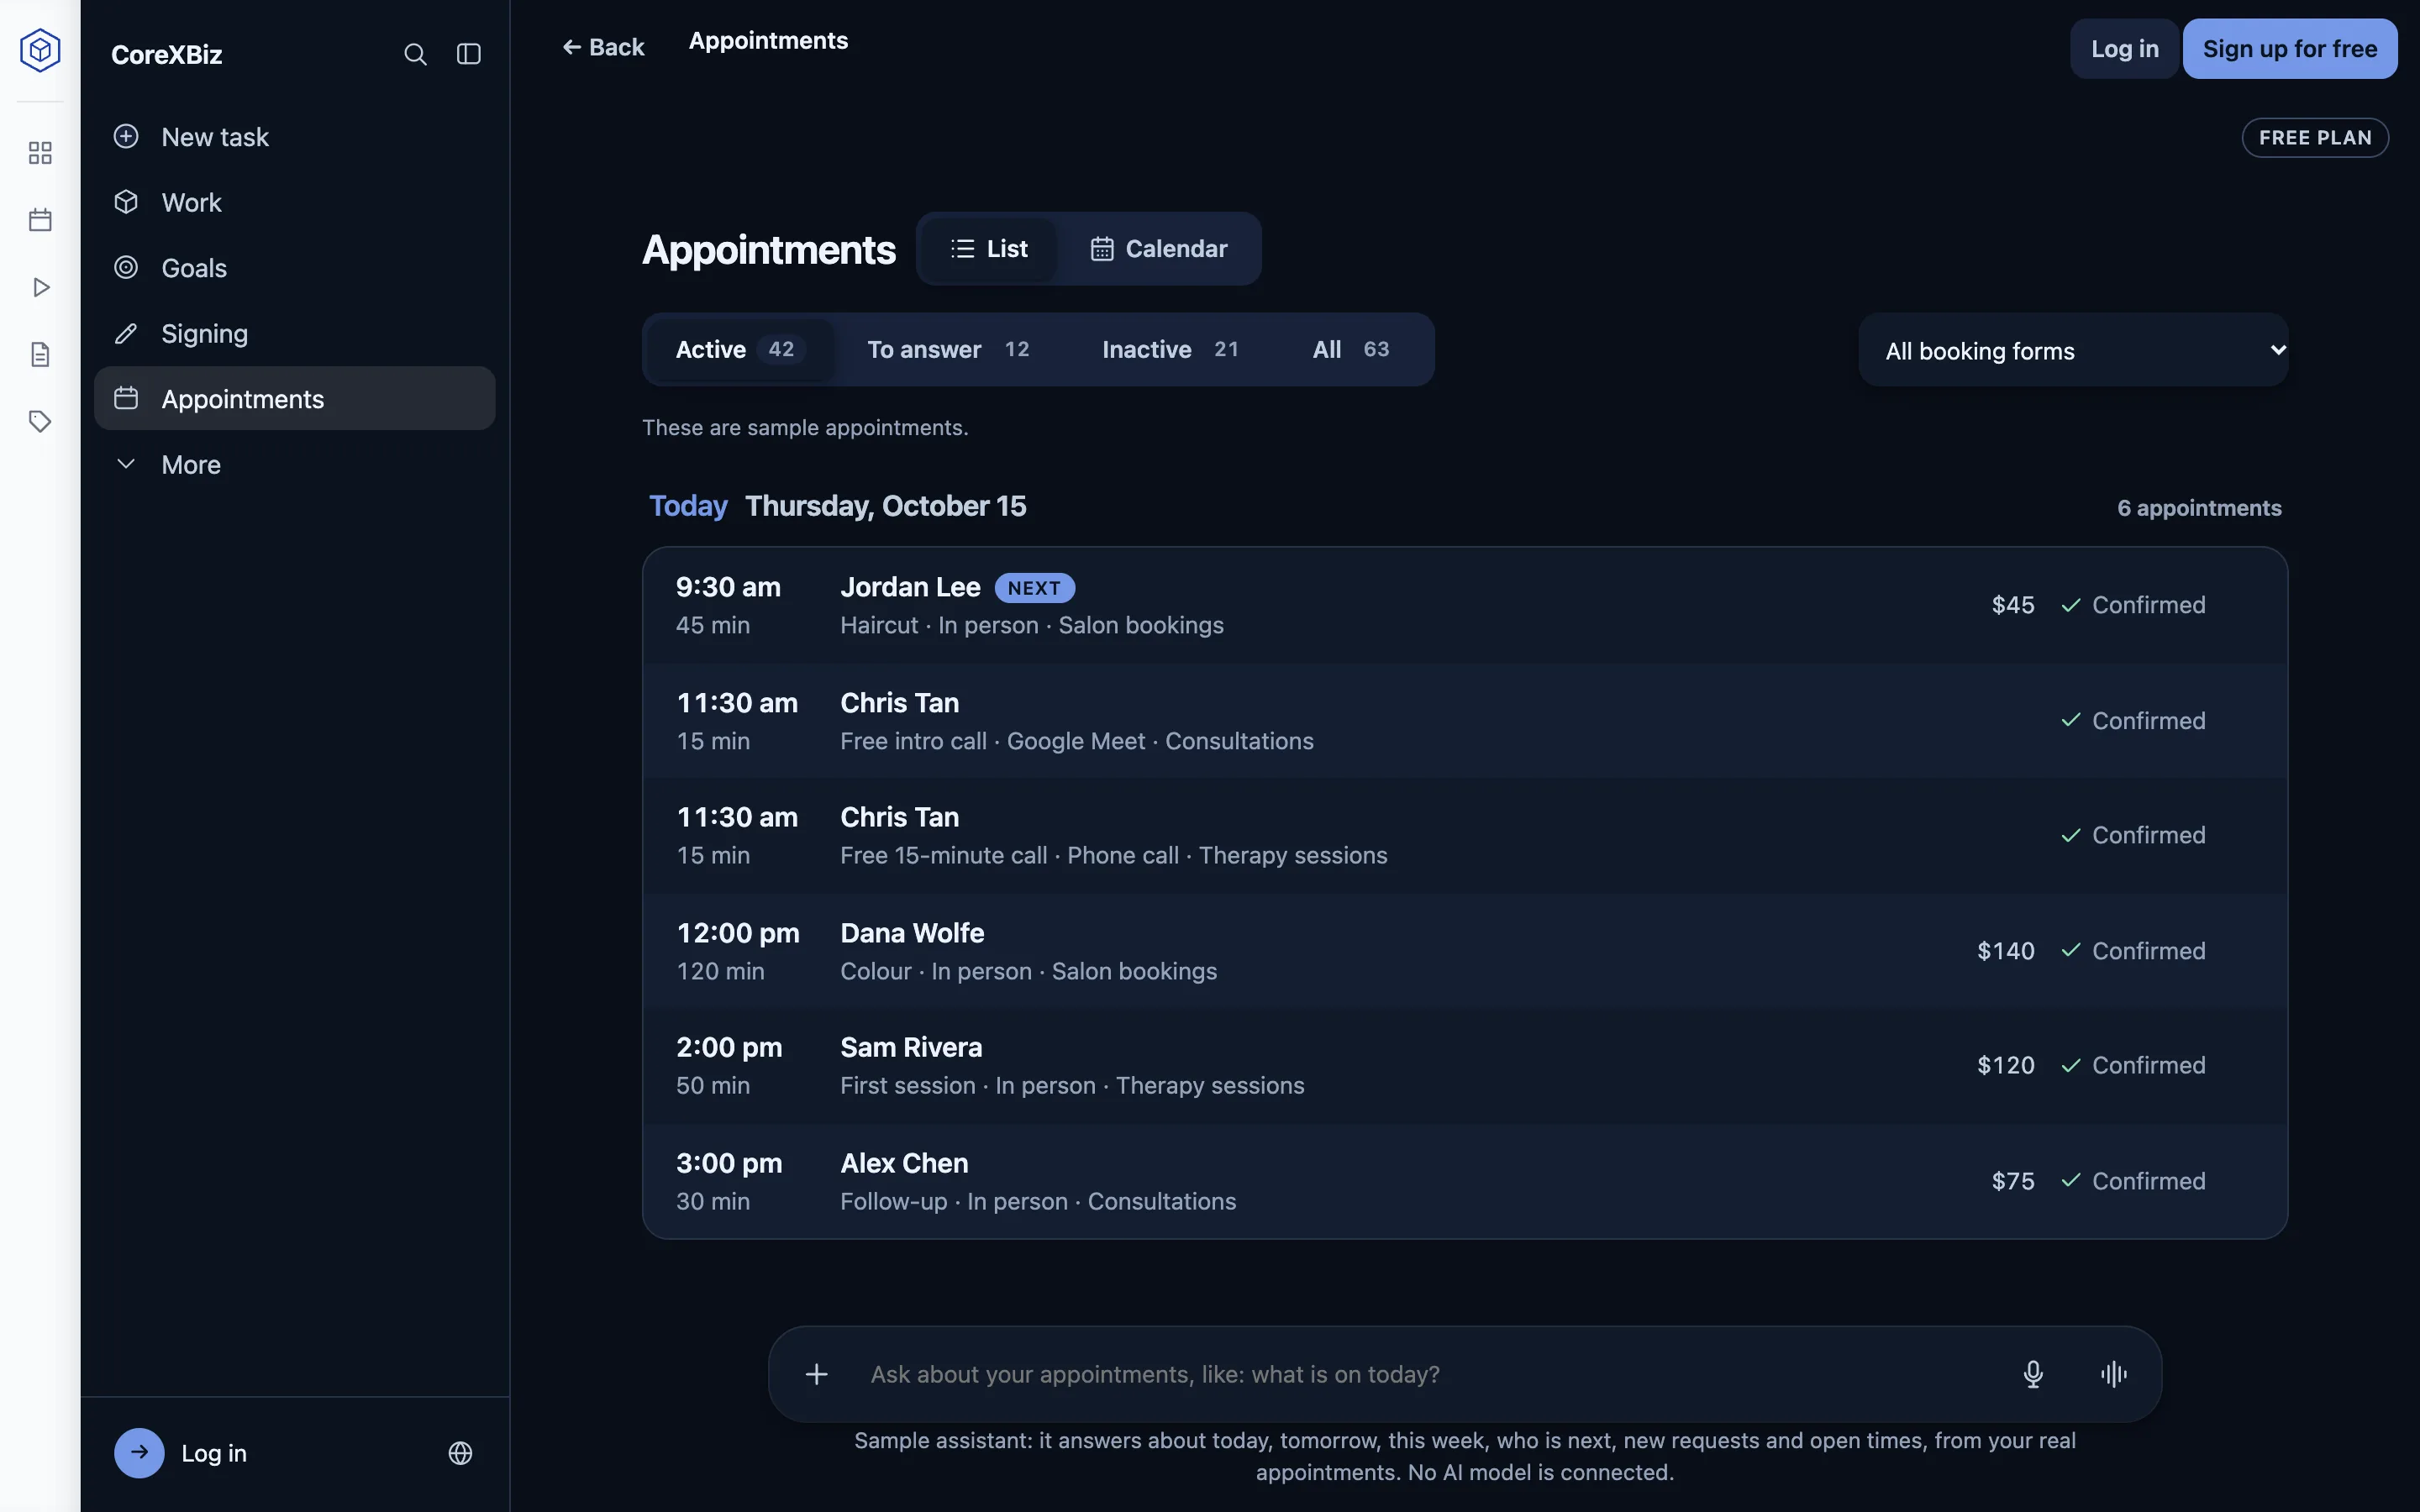Click Sign up for free button

pyautogui.click(x=2290, y=49)
